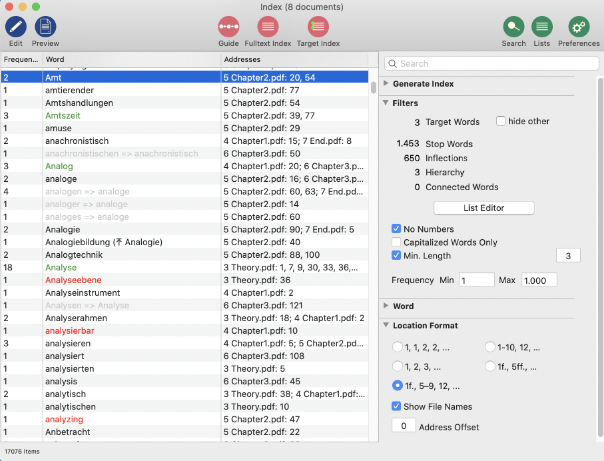
Task: Select the '1, 1, 2, 2, ...' location format
Action: [x=397, y=347]
